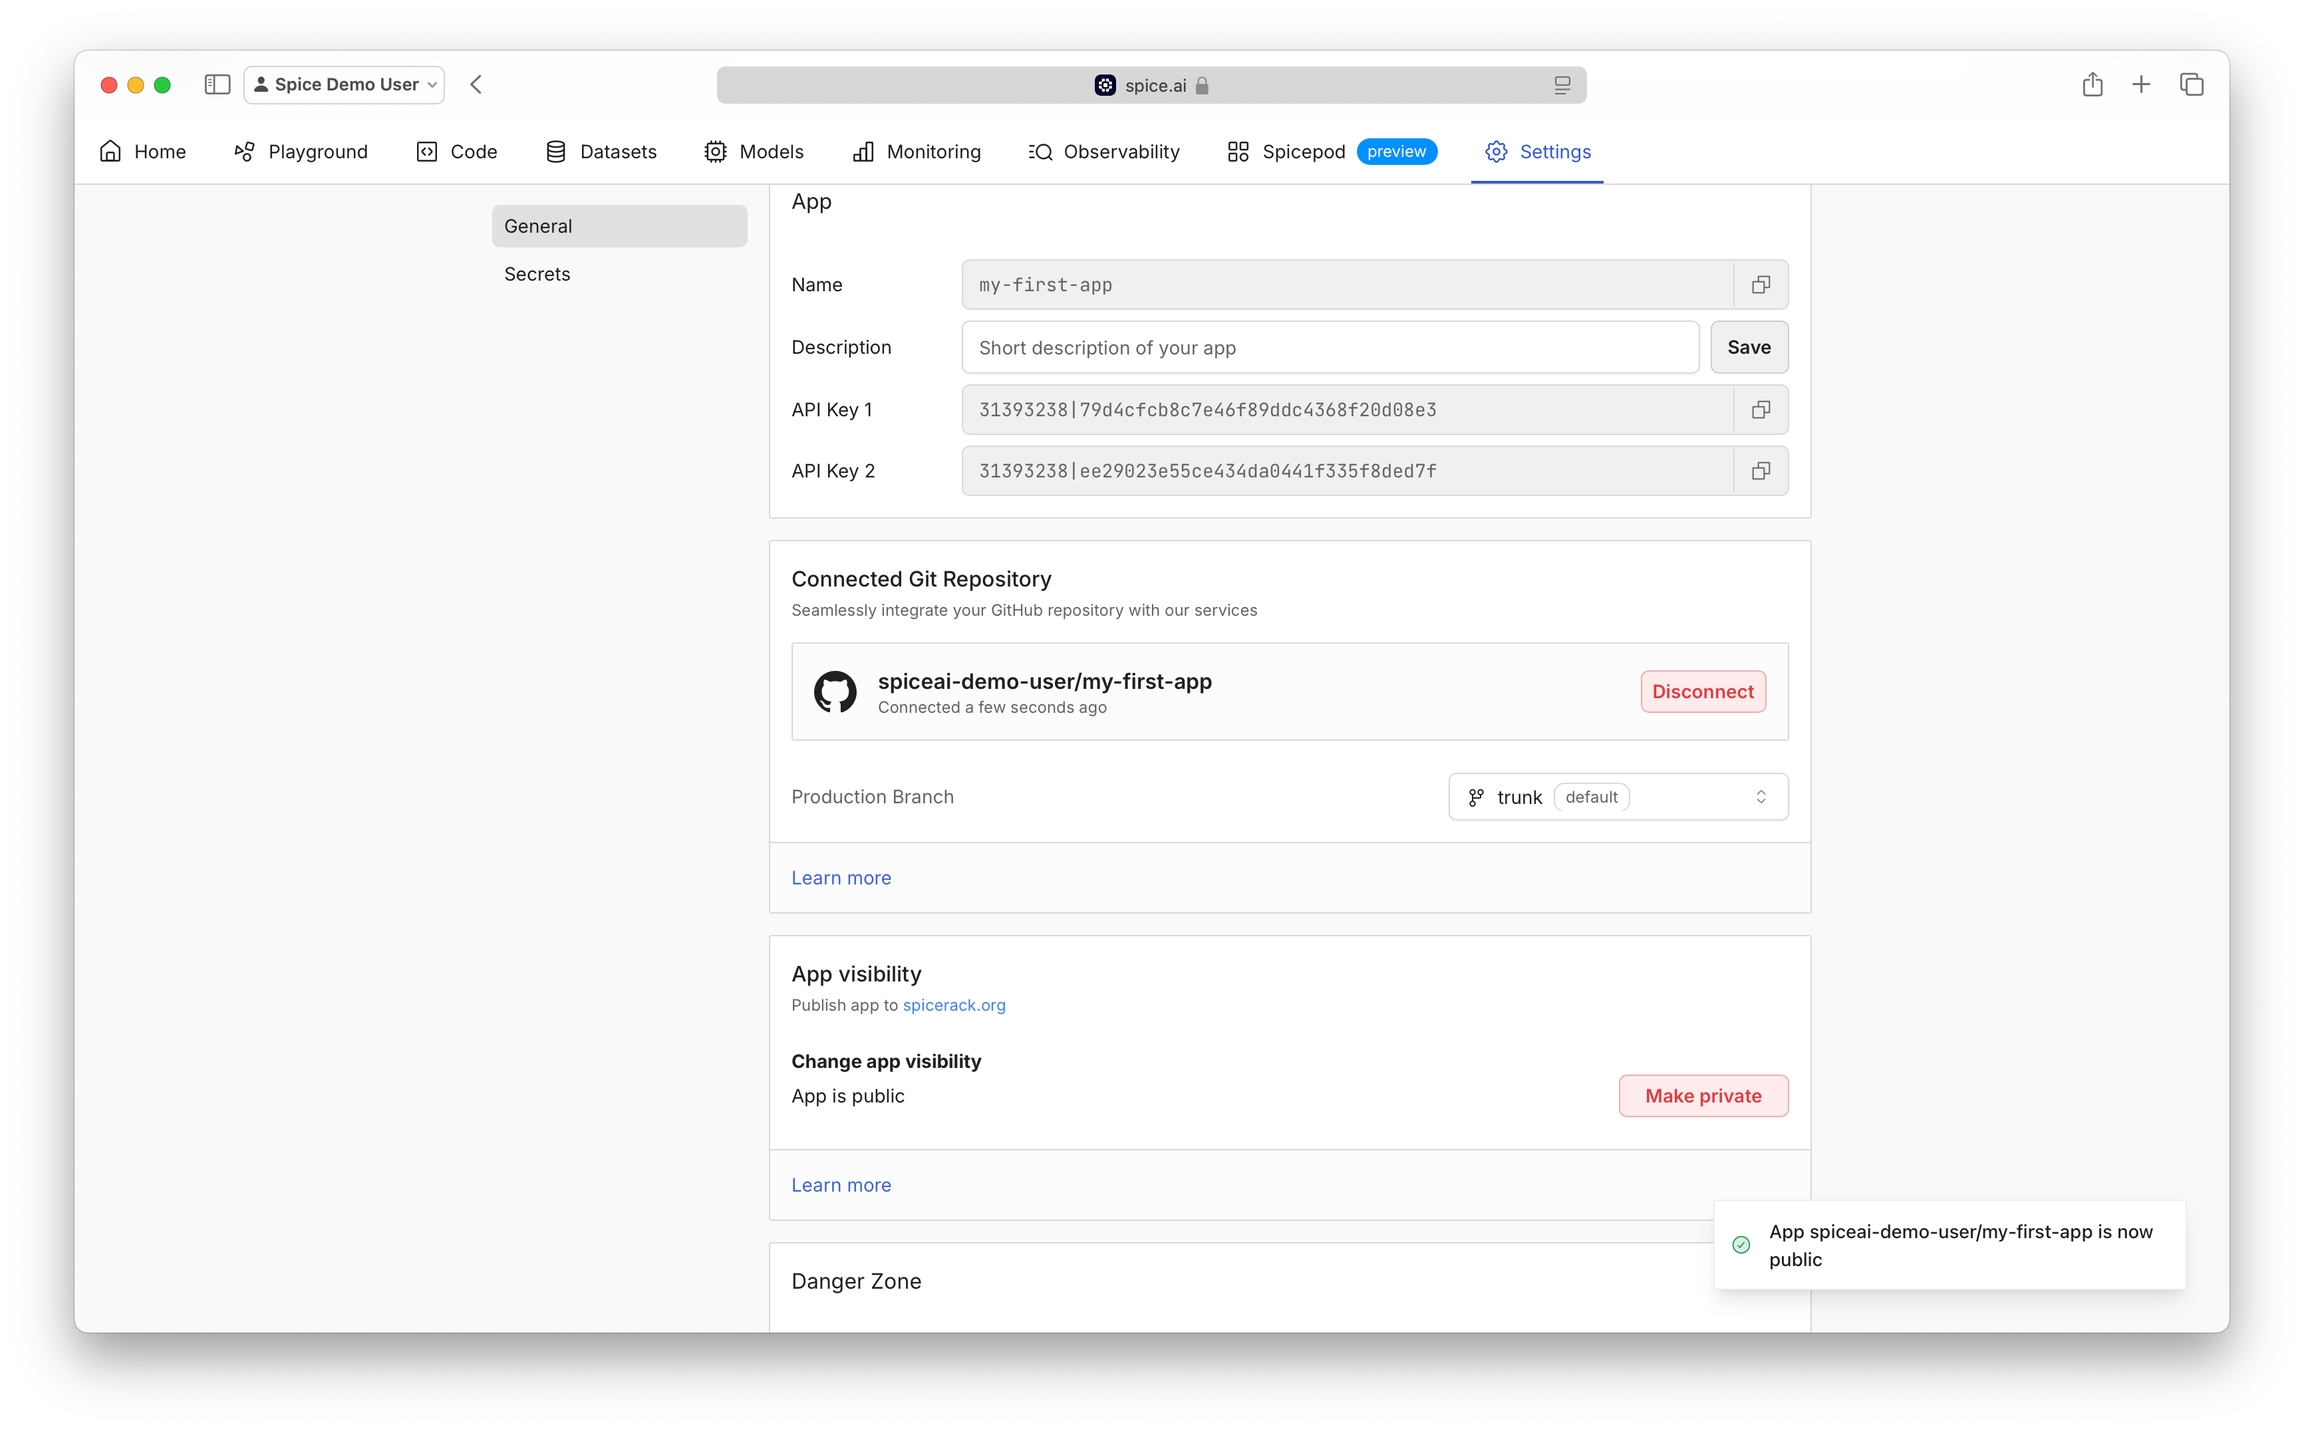The width and height of the screenshot is (2304, 1431).
Task: Select Secrets in the settings sidebar
Action: point(537,274)
